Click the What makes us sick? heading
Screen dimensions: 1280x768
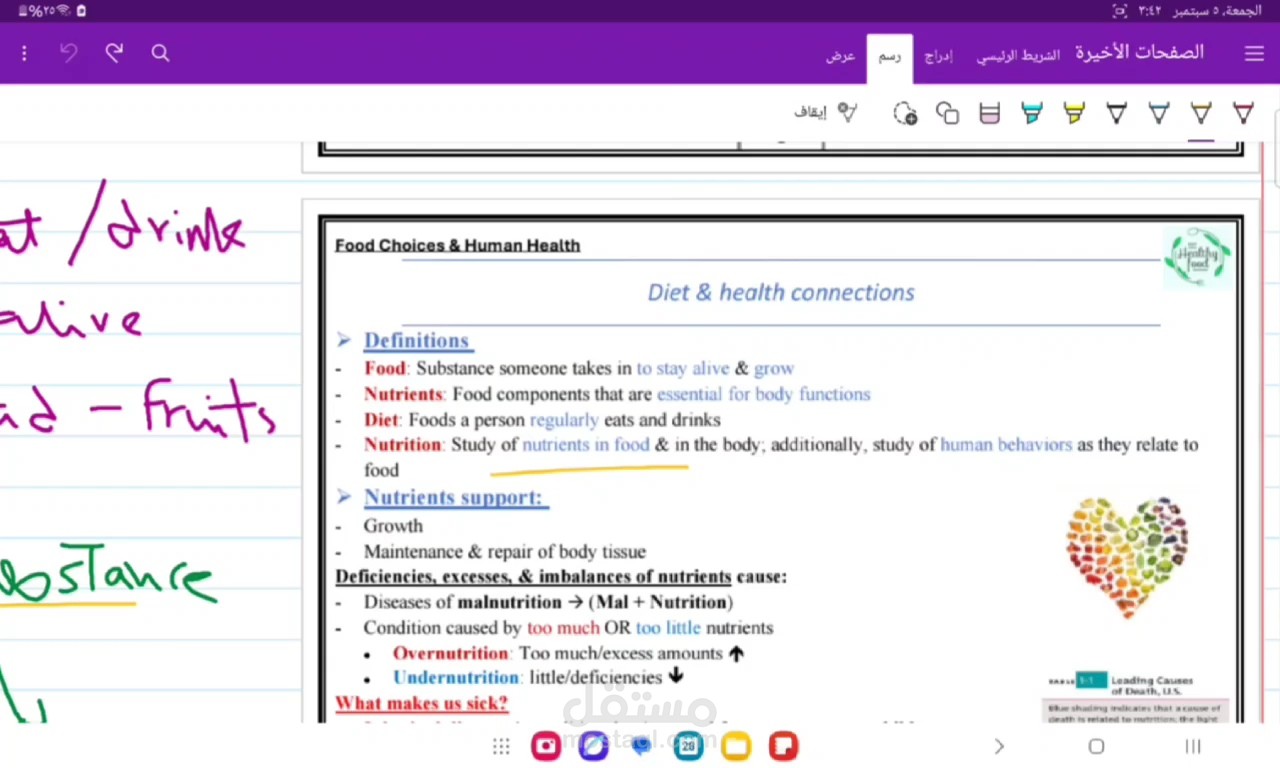click(x=421, y=703)
